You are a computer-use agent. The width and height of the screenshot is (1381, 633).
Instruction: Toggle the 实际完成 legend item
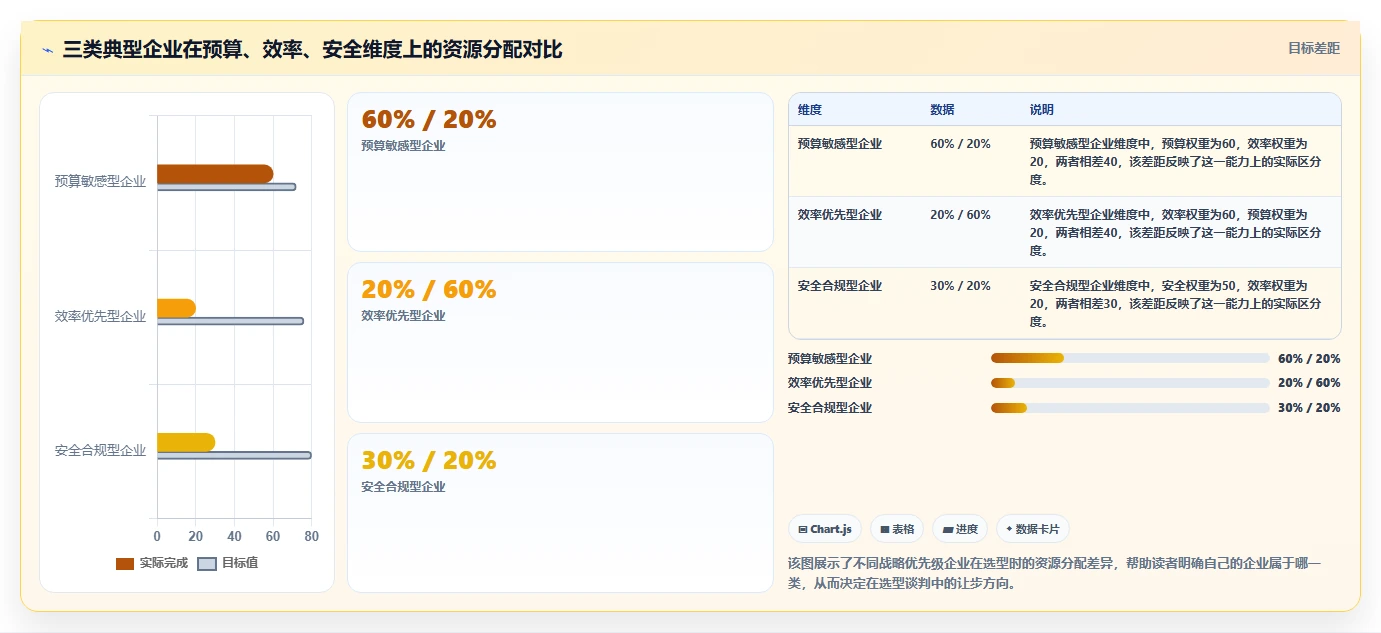[x=152, y=563]
